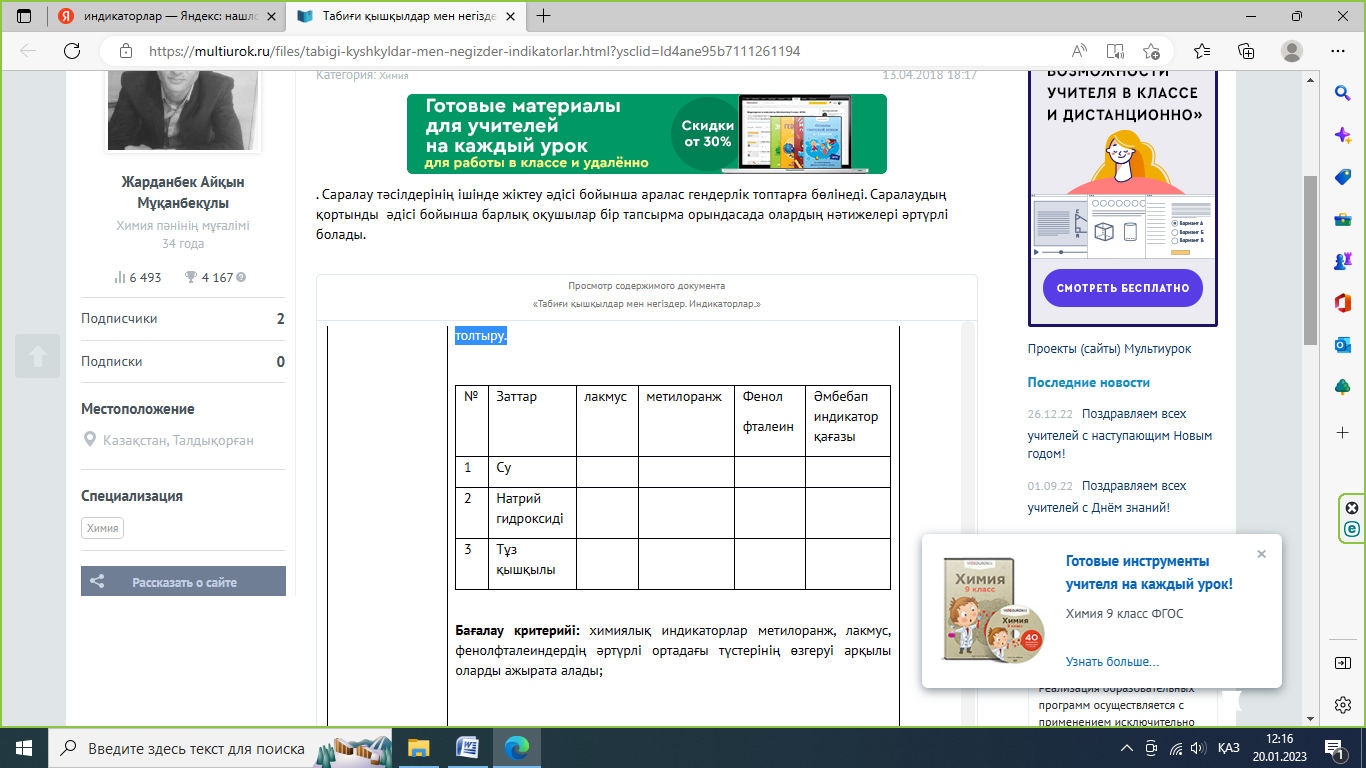Open sidebar Microsoft Office icon
Image resolution: width=1366 pixels, height=768 pixels.
pos(1343,303)
